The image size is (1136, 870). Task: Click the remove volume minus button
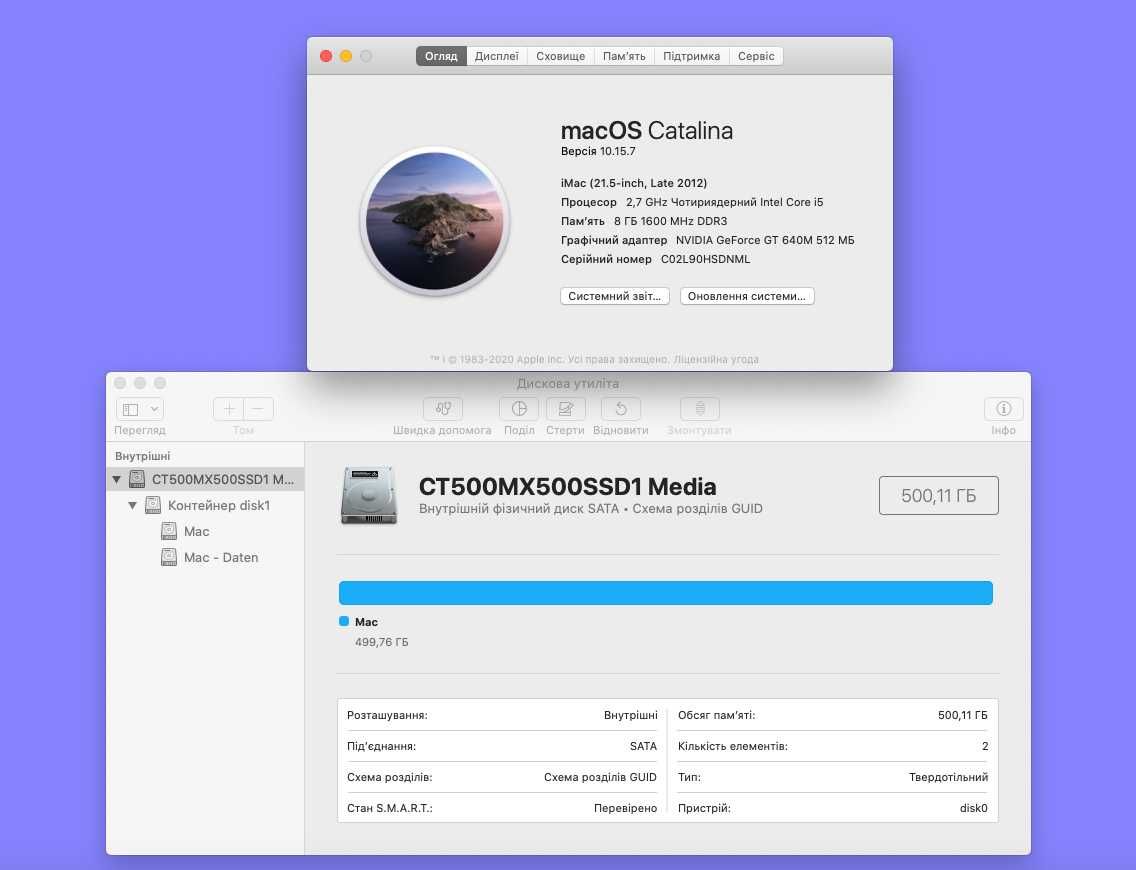(x=259, y=409)
